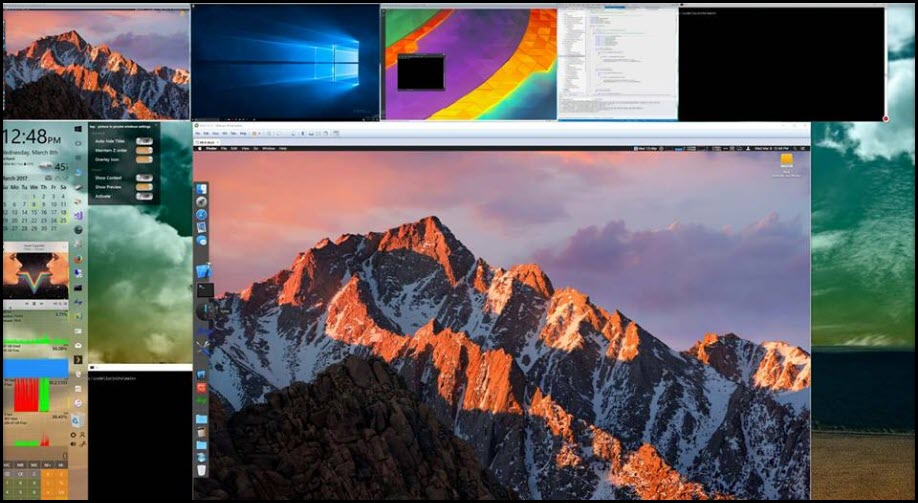Open Safari compass icon in macOS dock
Image resolution: width=918 pixels, height=503 pixels.
pyautogui.click(x=201, y=214)
